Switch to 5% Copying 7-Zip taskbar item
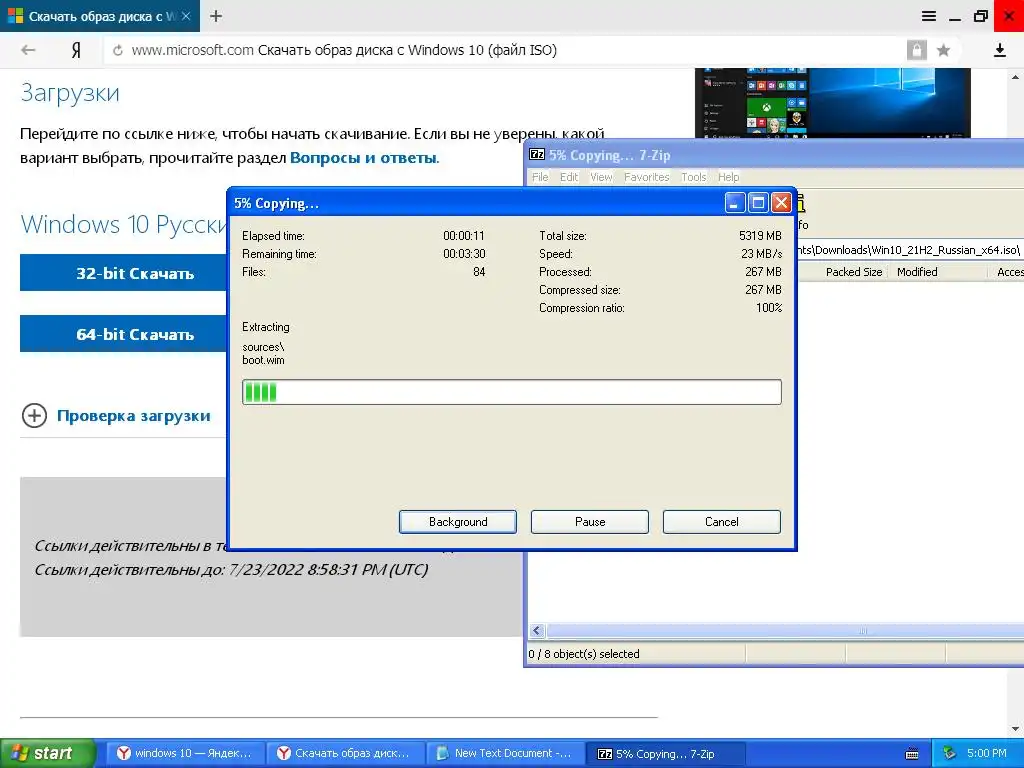 [x=665, y=753]
